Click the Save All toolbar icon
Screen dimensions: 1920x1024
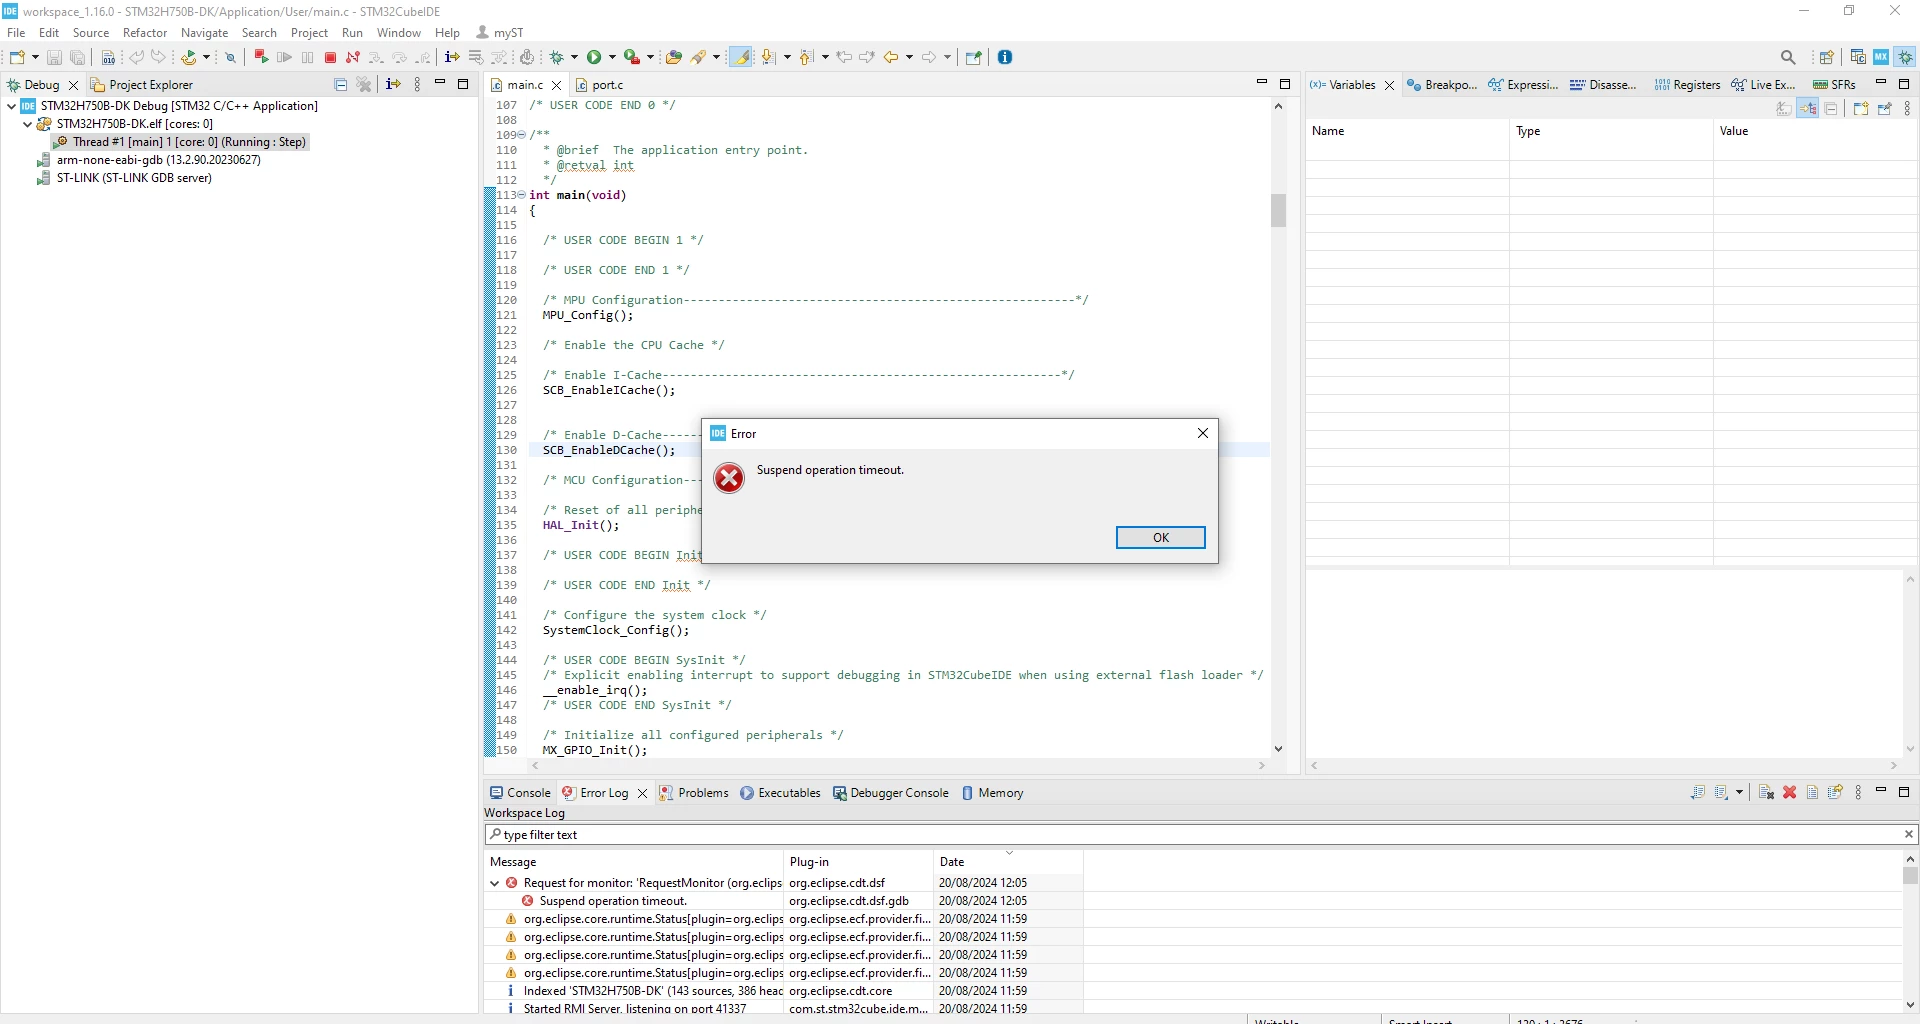coord(77,57)
